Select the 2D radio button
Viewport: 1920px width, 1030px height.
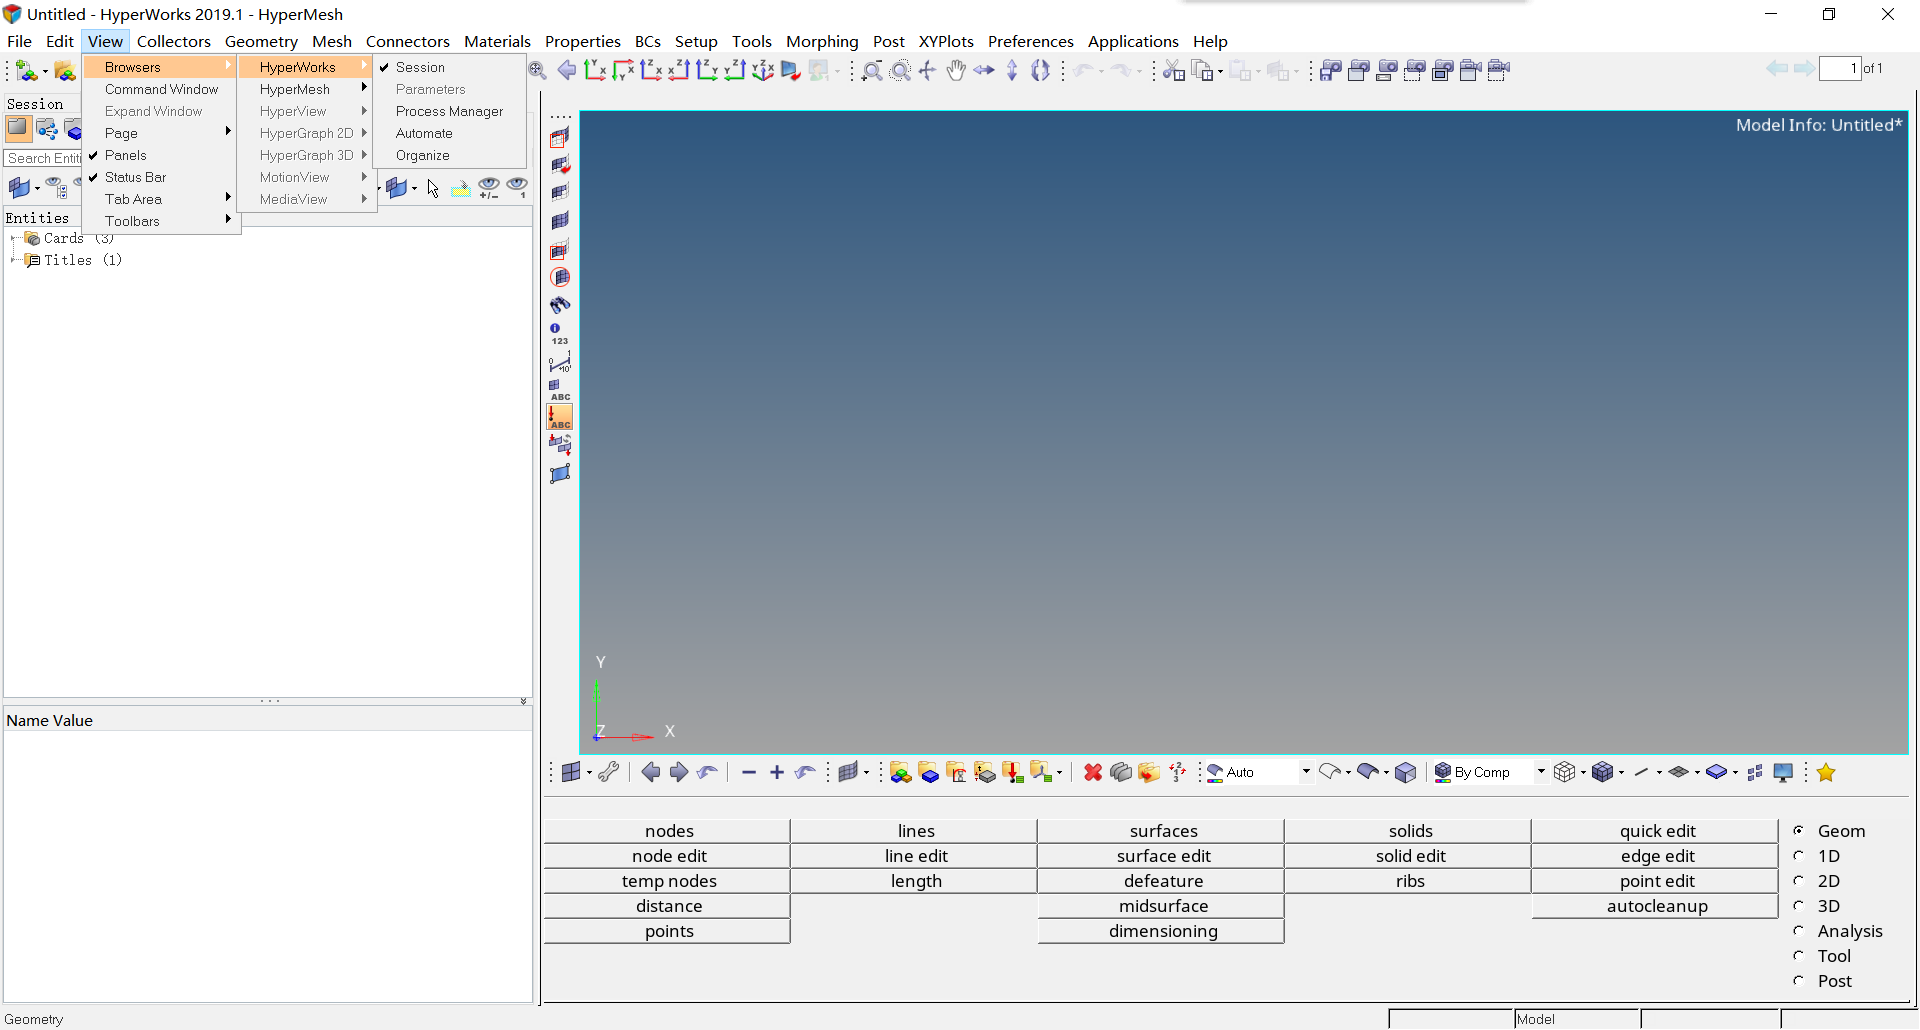click(1799, 881)
